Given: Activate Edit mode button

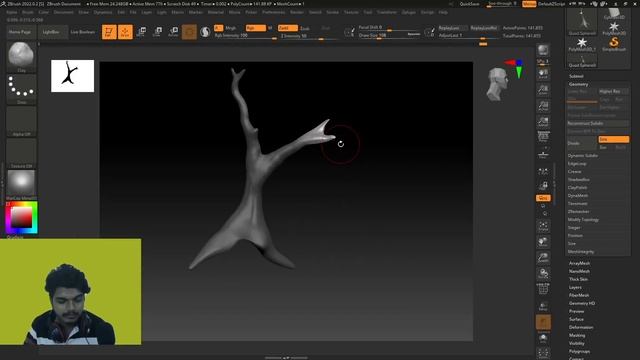Looking at the screenshot, I should coord(109,32).
